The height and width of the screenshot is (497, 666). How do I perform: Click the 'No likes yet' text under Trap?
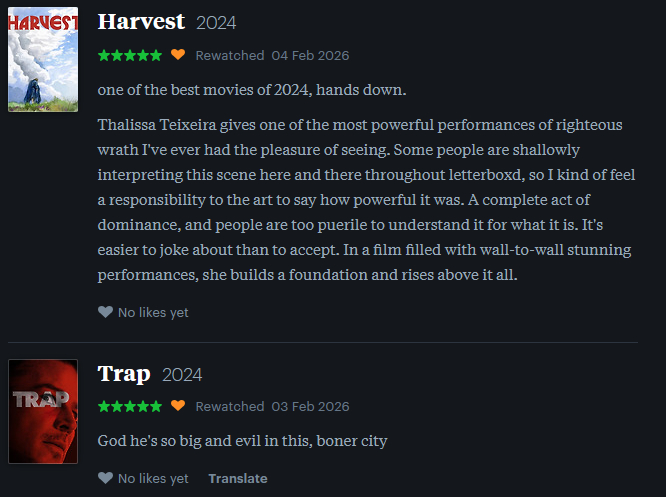point(153,479)
